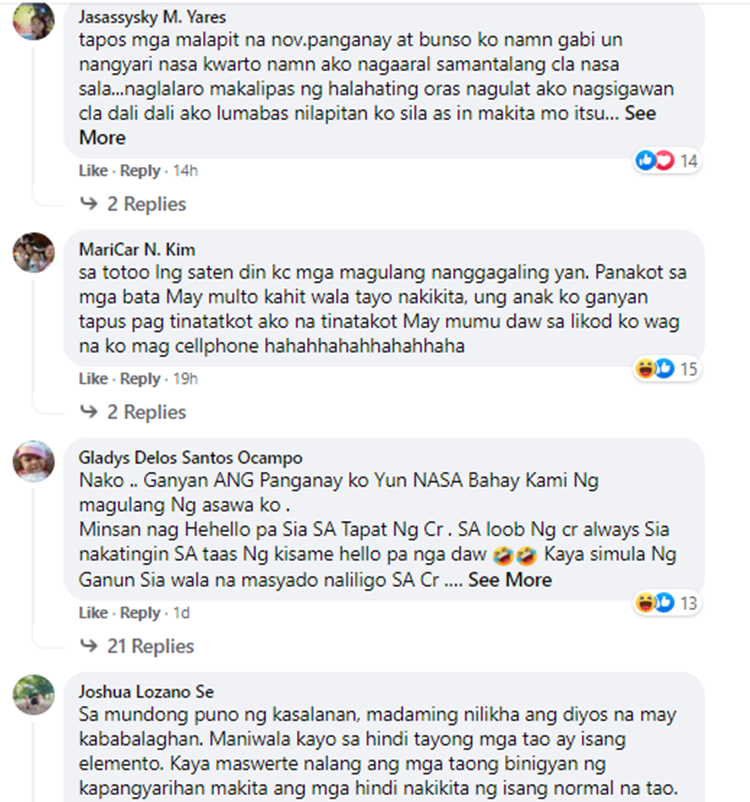Reply to MariCar N. Kim's comment
Viewport: 750px width, 802px height.
pos(140,378)
